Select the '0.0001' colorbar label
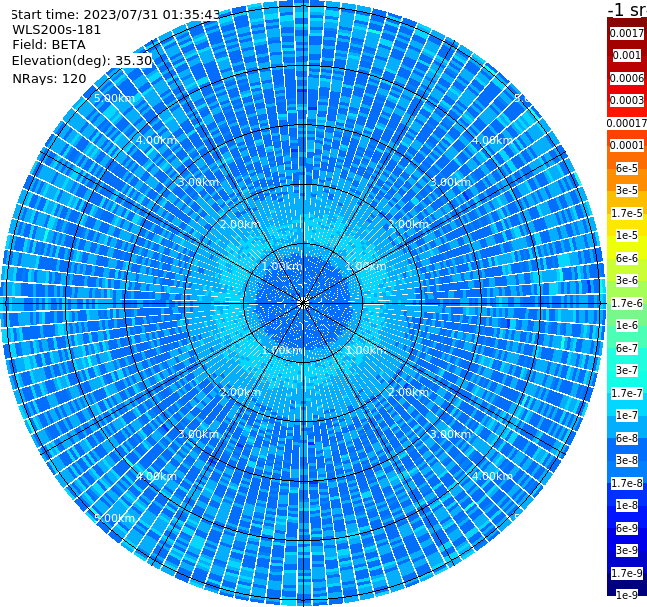 point(627,145)
